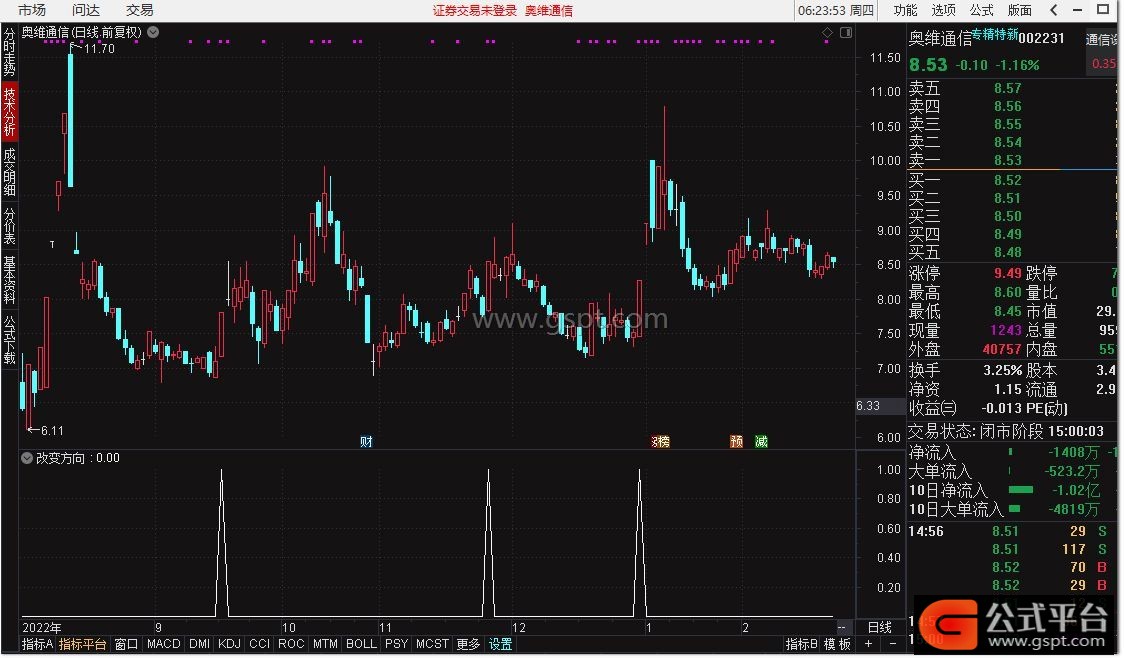Open the 奥维通信 chart title dropdown arrow

153,32
